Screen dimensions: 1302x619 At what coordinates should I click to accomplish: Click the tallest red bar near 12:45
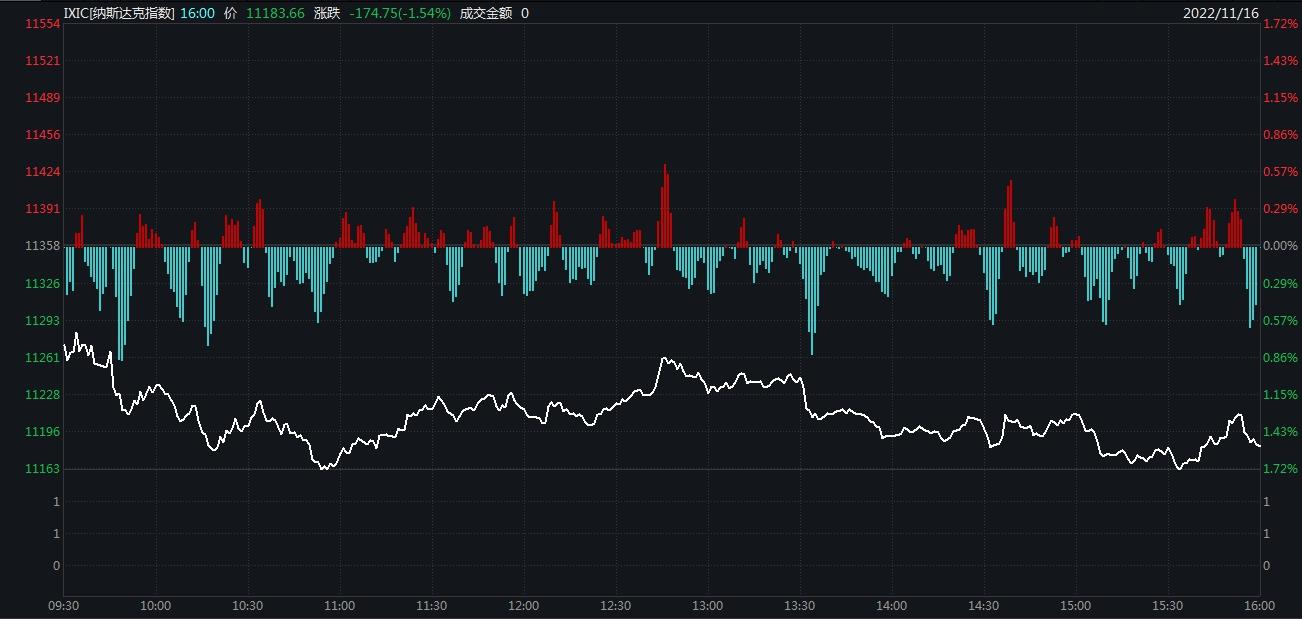coord(664,205)
